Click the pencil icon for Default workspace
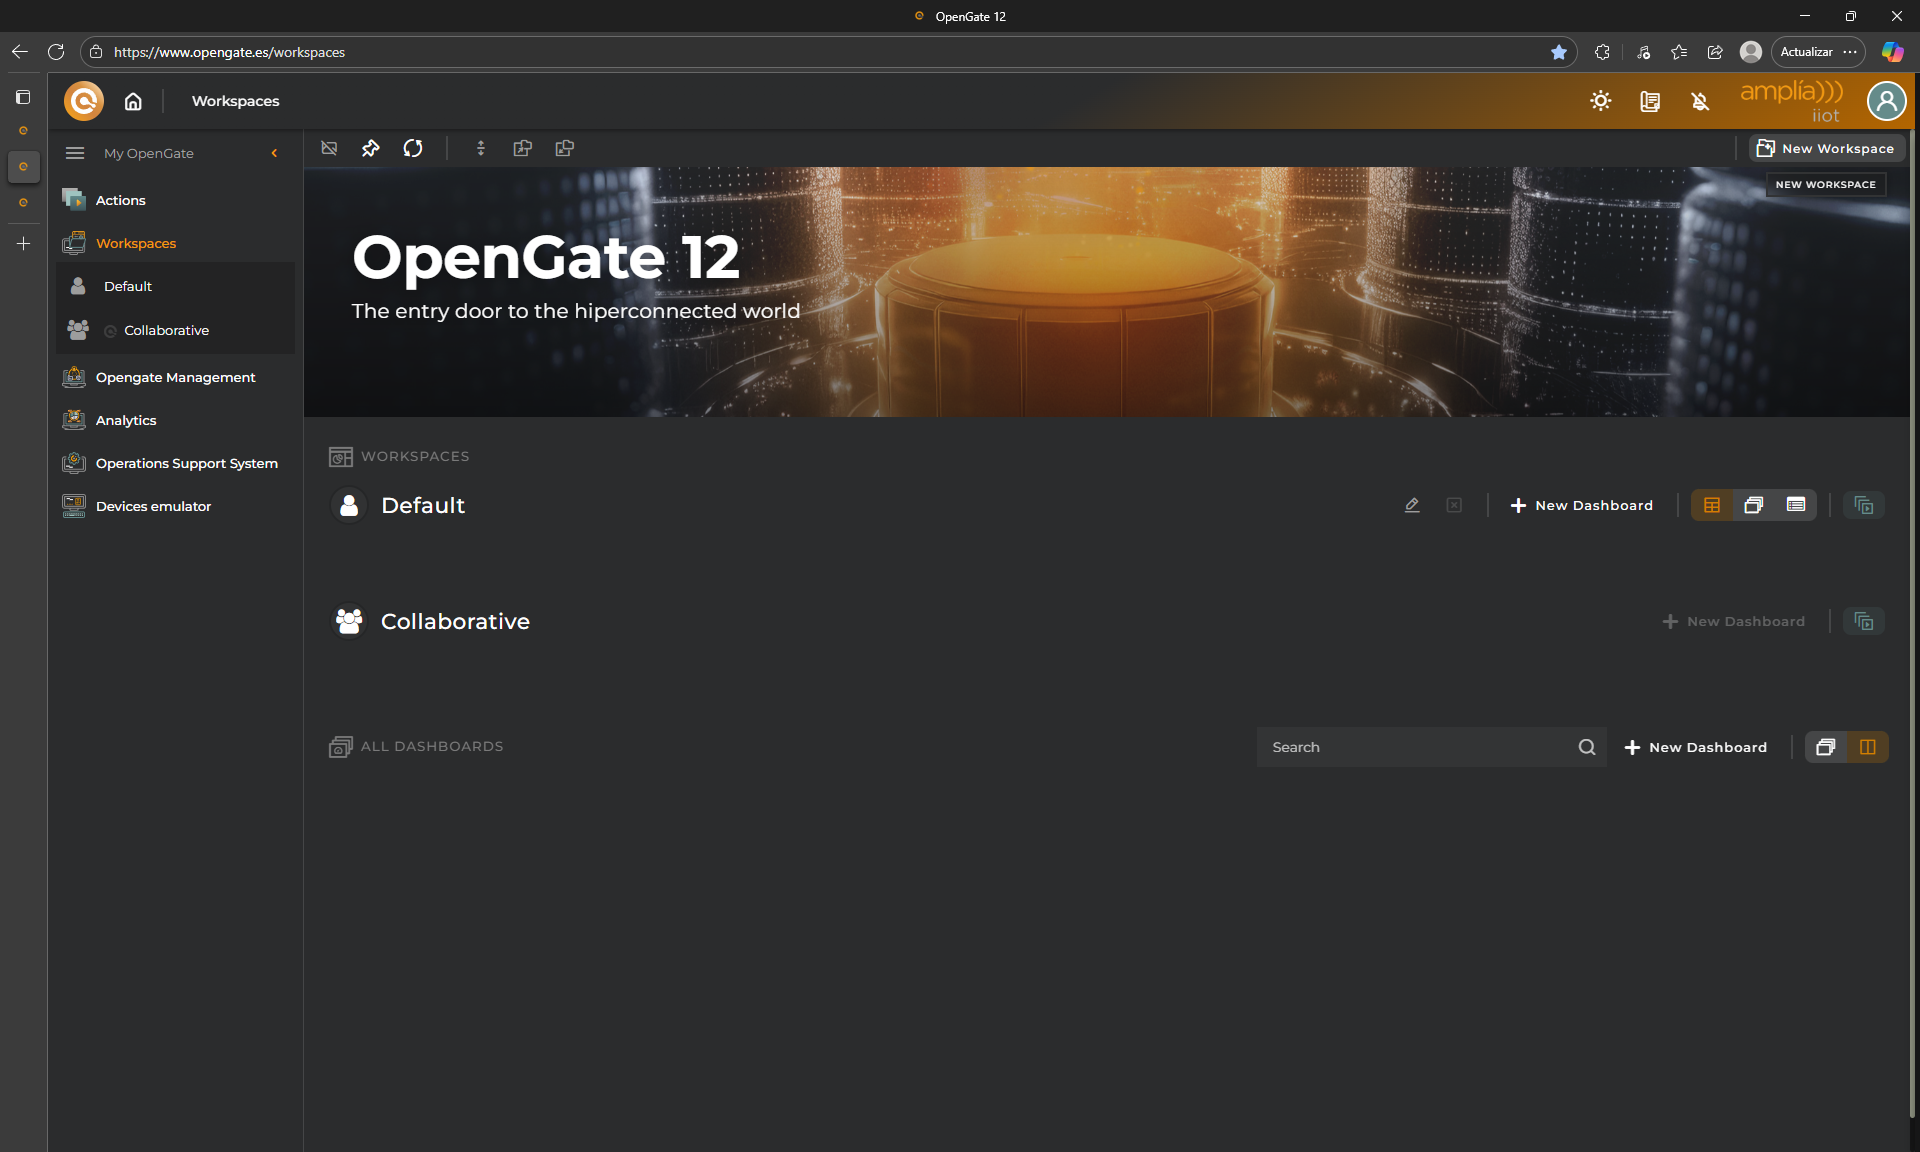The height and width of the screenshot is (1152, 1920). pyautogui.click(x=1412, y=505)
